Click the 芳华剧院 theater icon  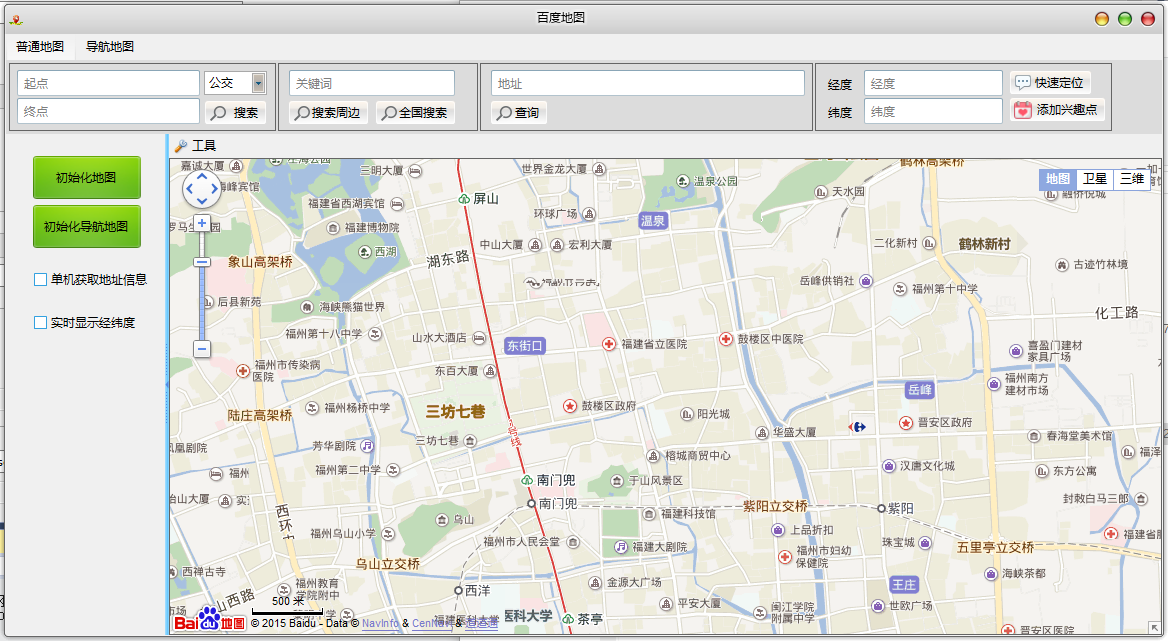tap(366, 445)
